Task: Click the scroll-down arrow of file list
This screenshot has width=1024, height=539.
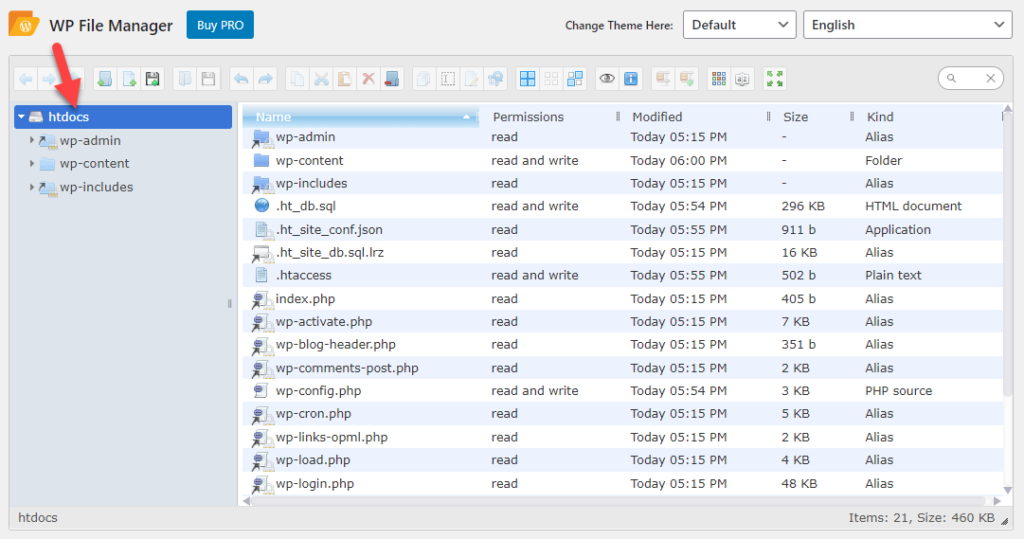Action: (x=1008, y=490)
